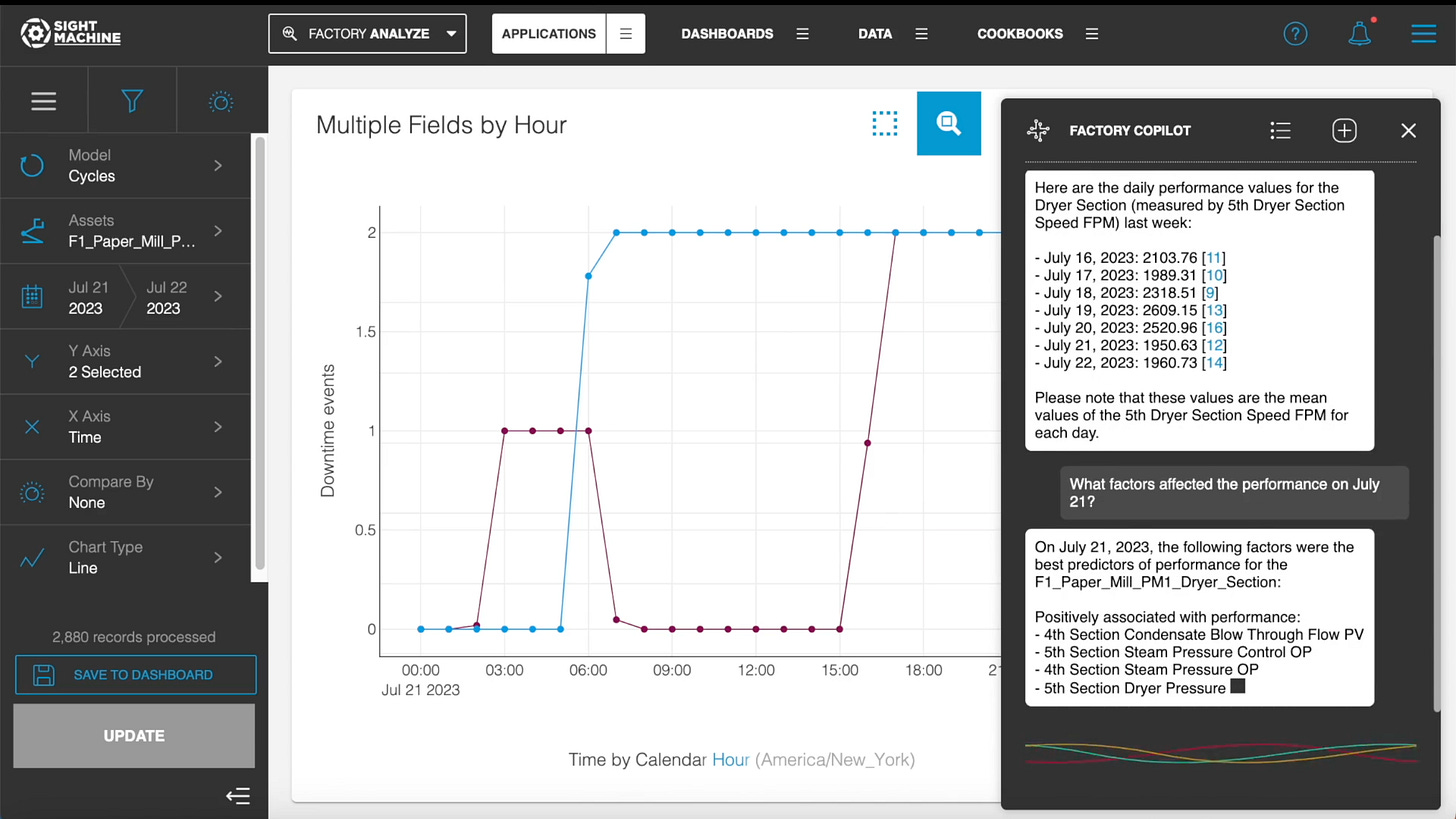Expand the Model Cycles option
The image size is (1456, 819).
pos(125,166)
